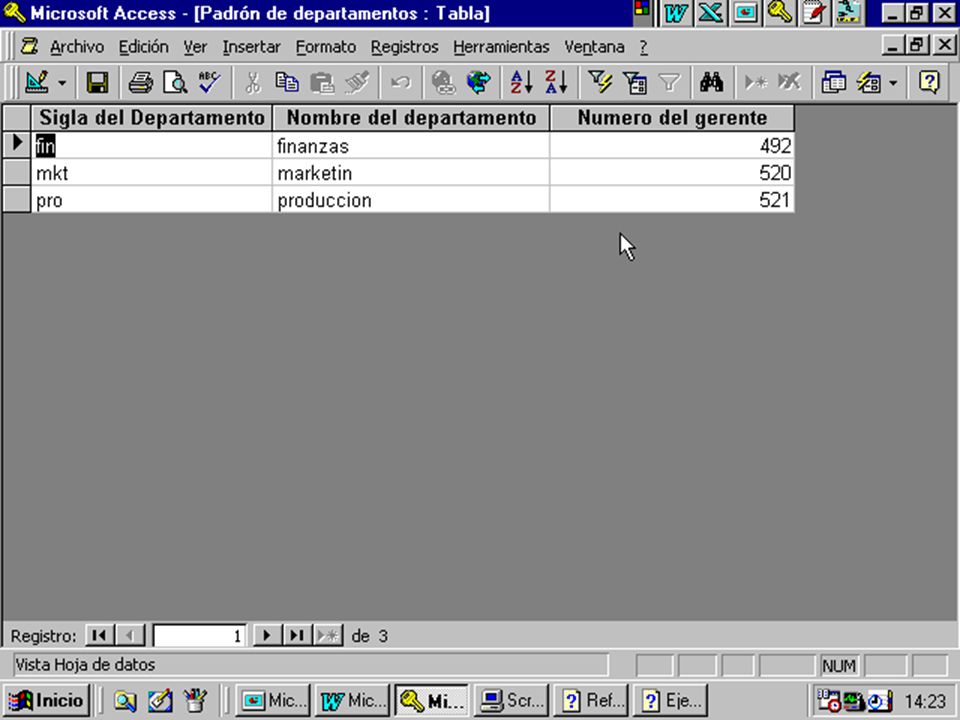This screenshot has height=720, width=960.
Task: Select the row selector for the pro record
Action: [x=17, y=200]
